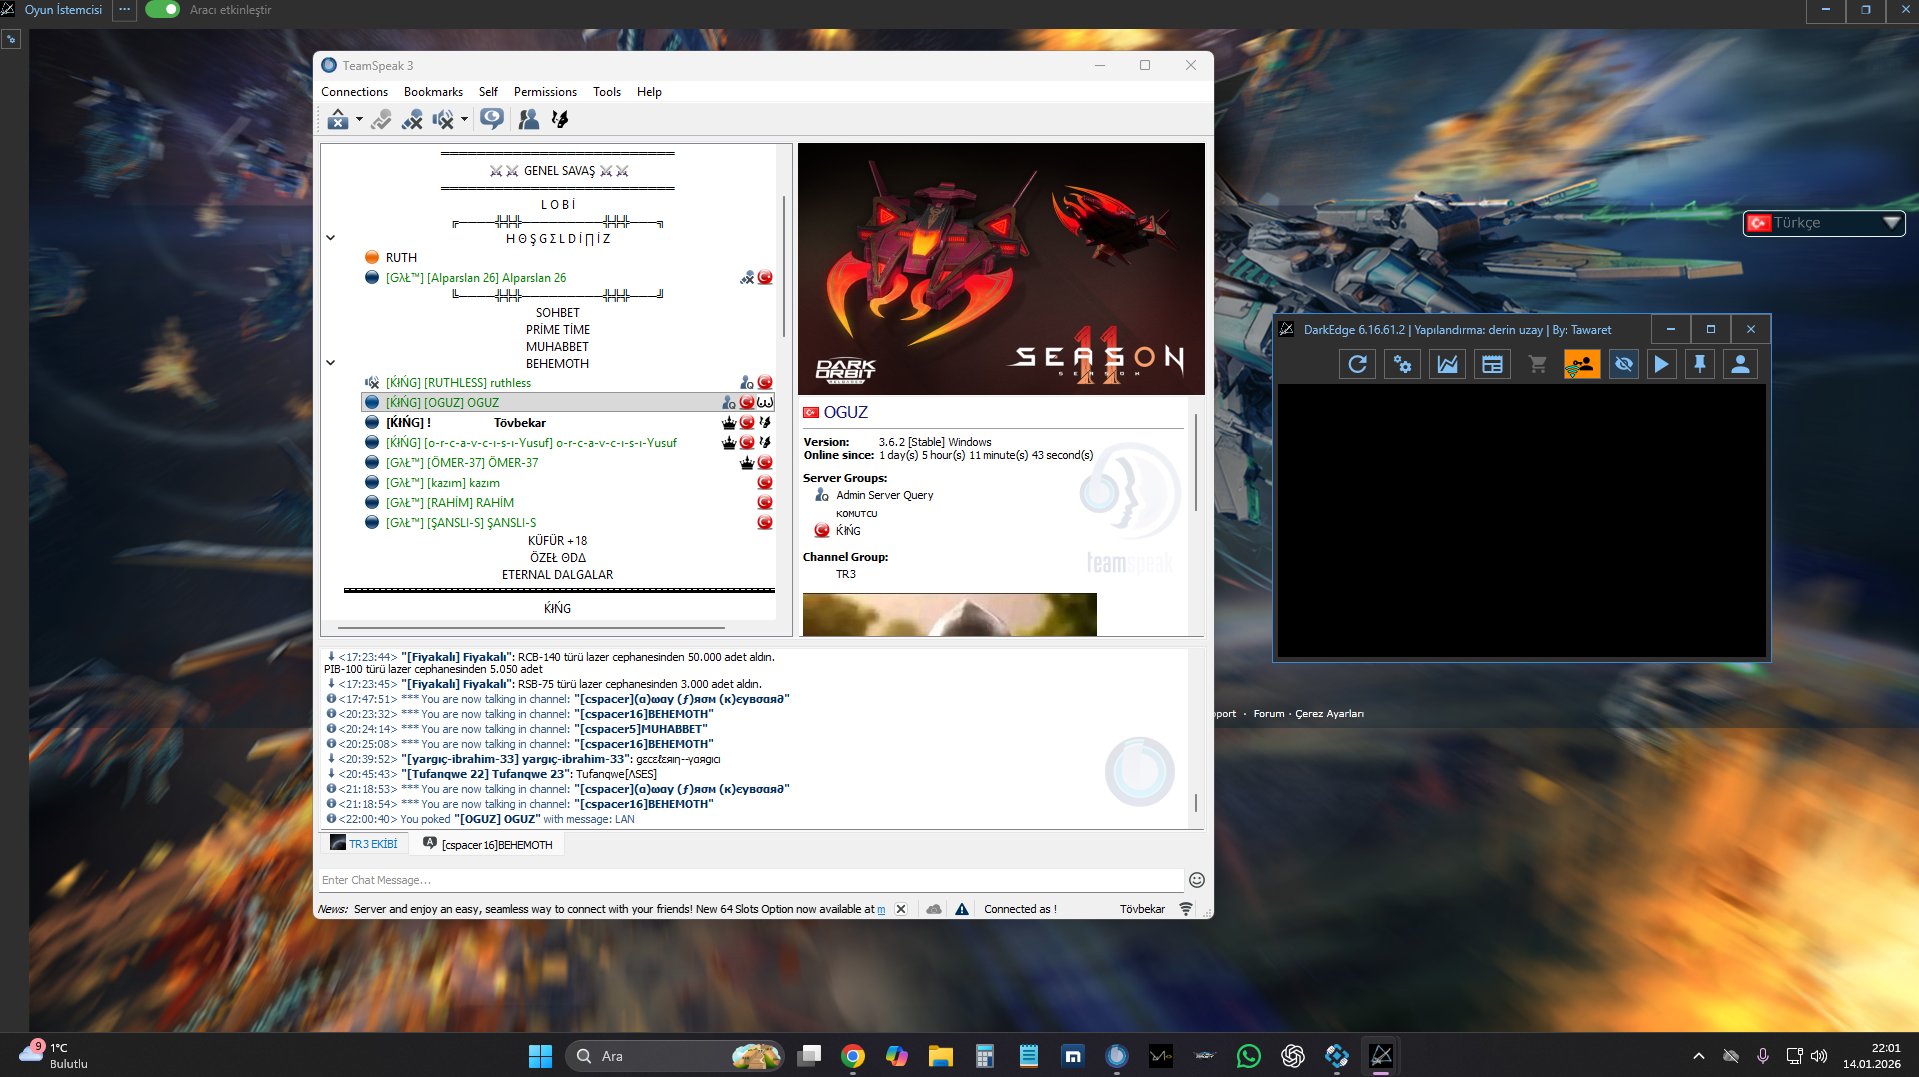Open the Windows Start menu
Viewport: 1919px width, 1077px height.
540,1056
